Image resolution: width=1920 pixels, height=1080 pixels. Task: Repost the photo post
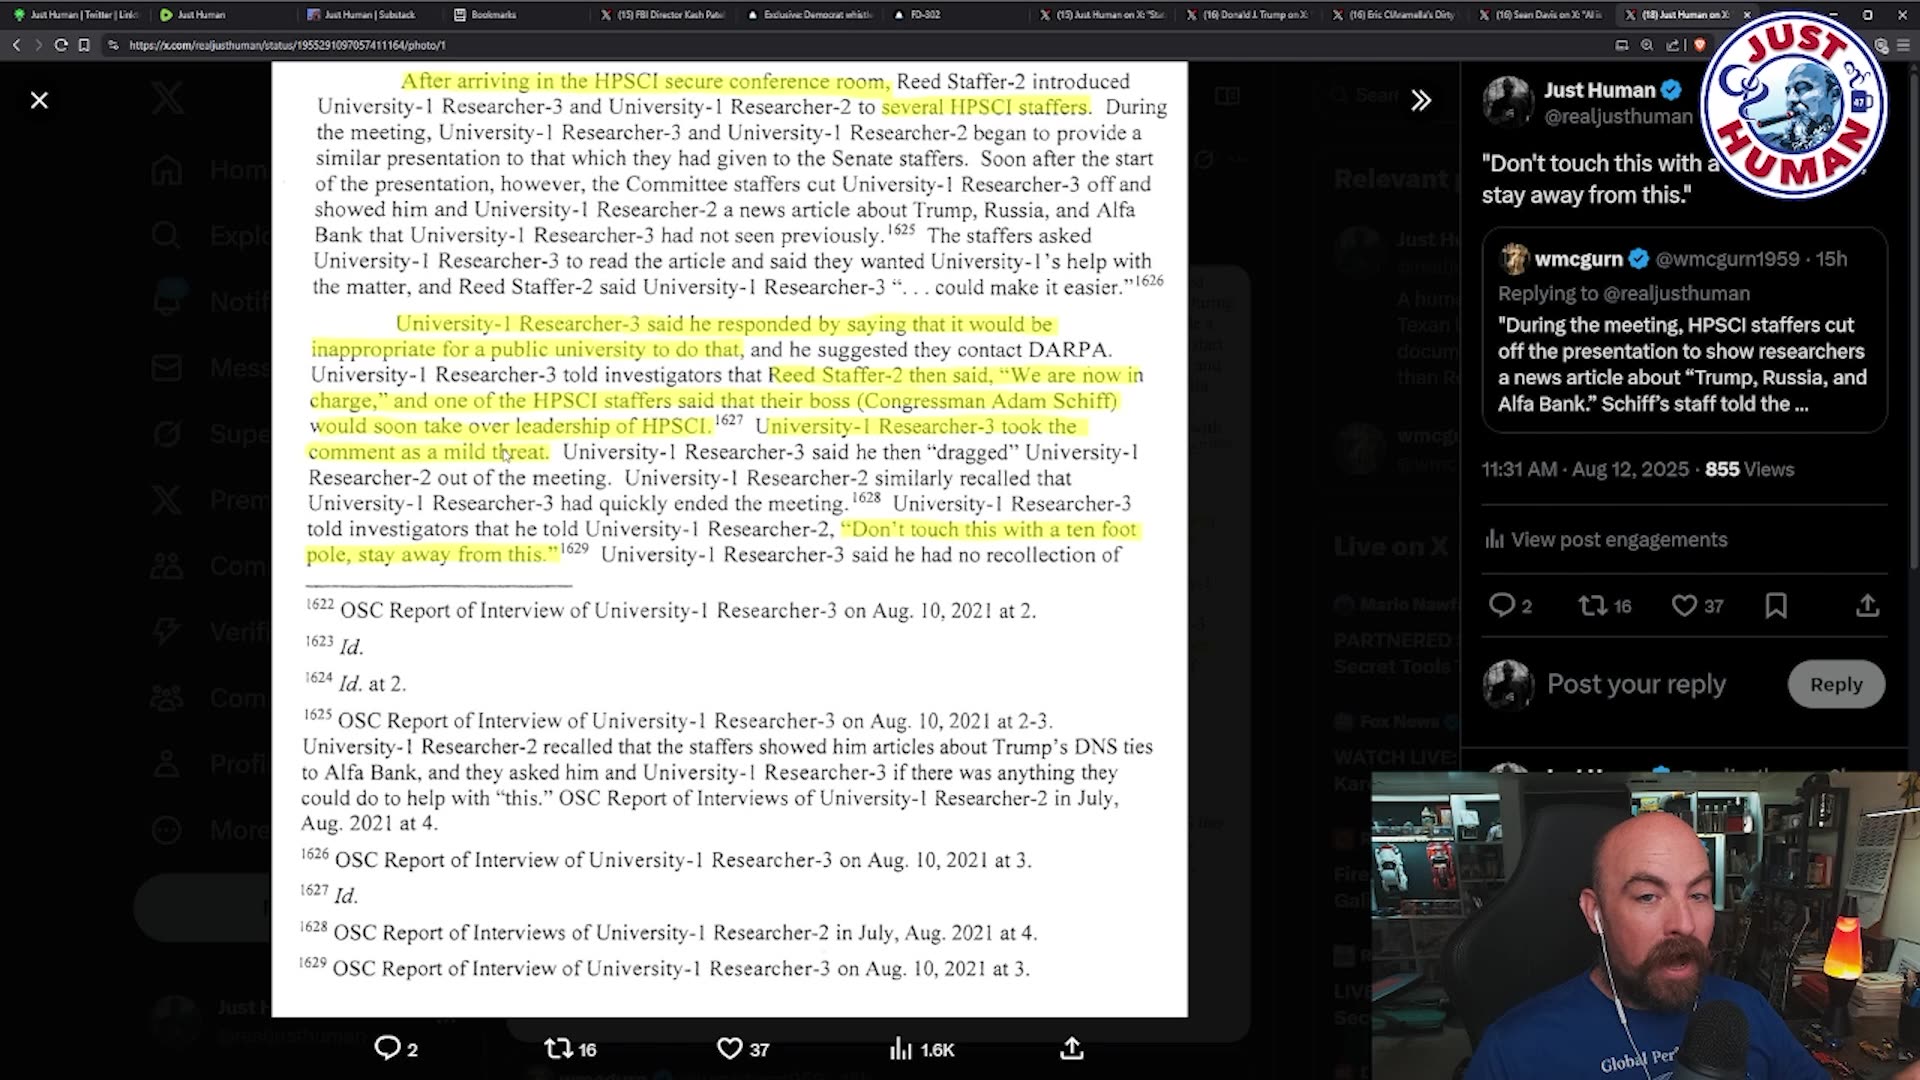[x=557, y=1049]
